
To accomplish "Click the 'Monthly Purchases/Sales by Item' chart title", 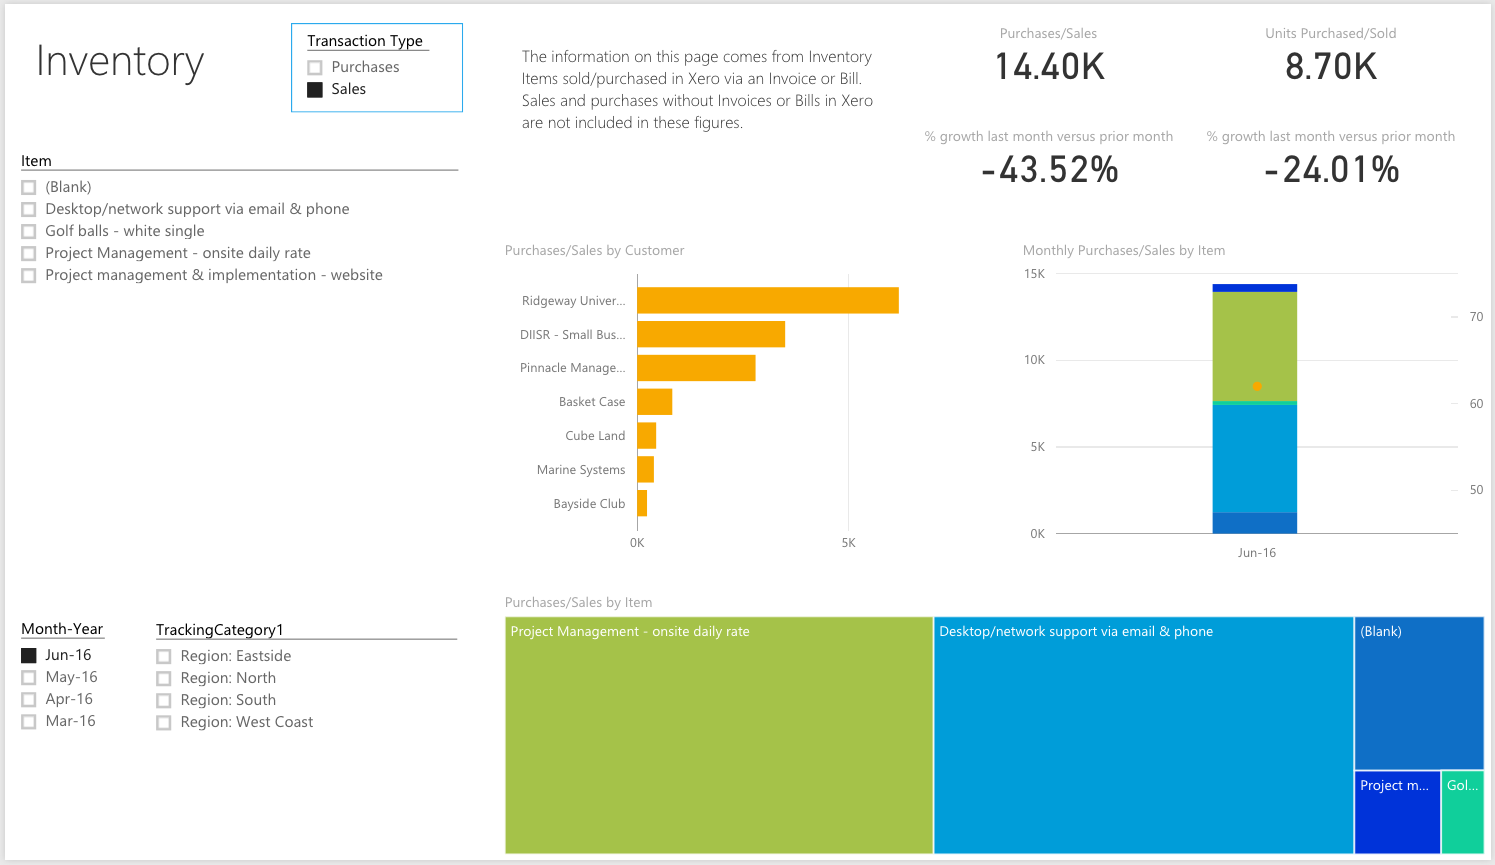I will pos(1124,251).
